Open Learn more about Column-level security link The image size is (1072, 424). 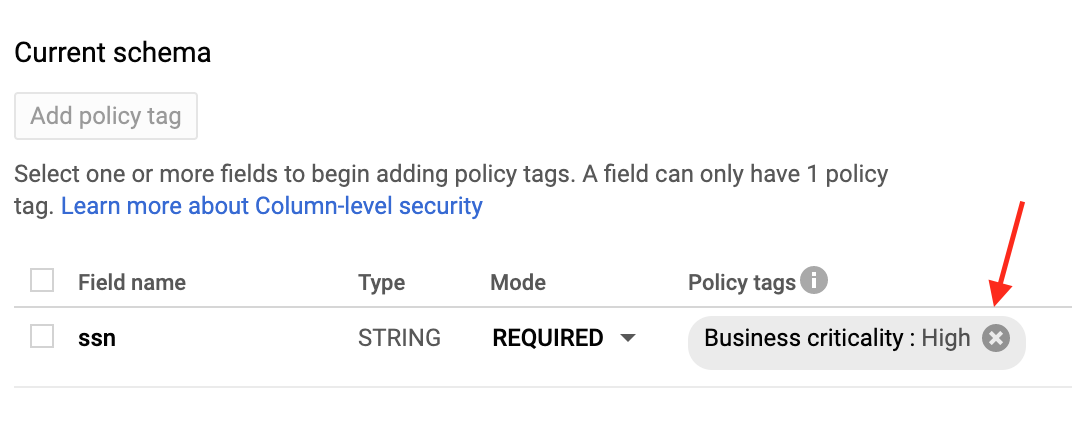tap(272, 207)
